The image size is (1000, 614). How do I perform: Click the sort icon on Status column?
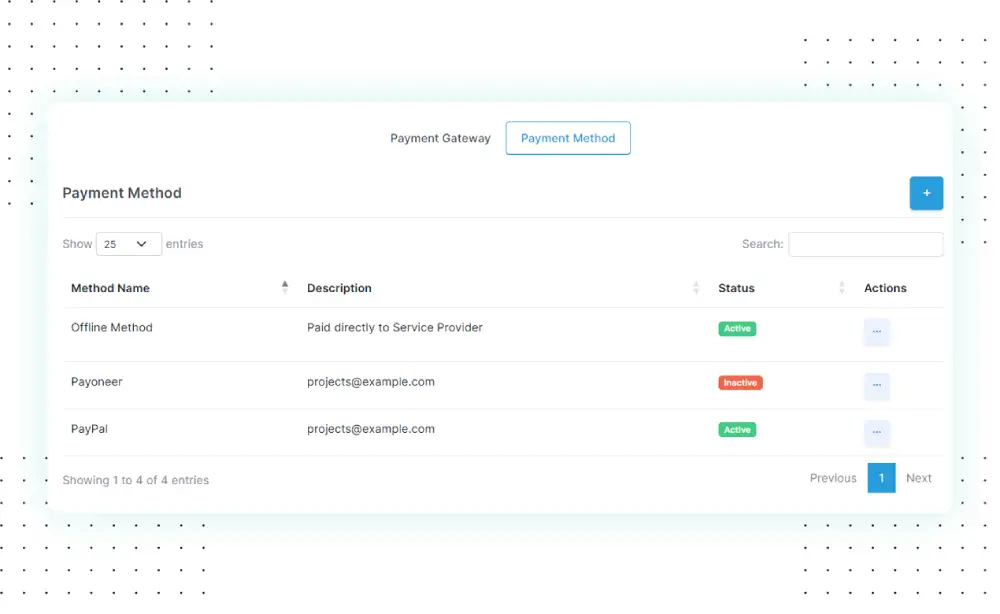(x=843, y=288)
